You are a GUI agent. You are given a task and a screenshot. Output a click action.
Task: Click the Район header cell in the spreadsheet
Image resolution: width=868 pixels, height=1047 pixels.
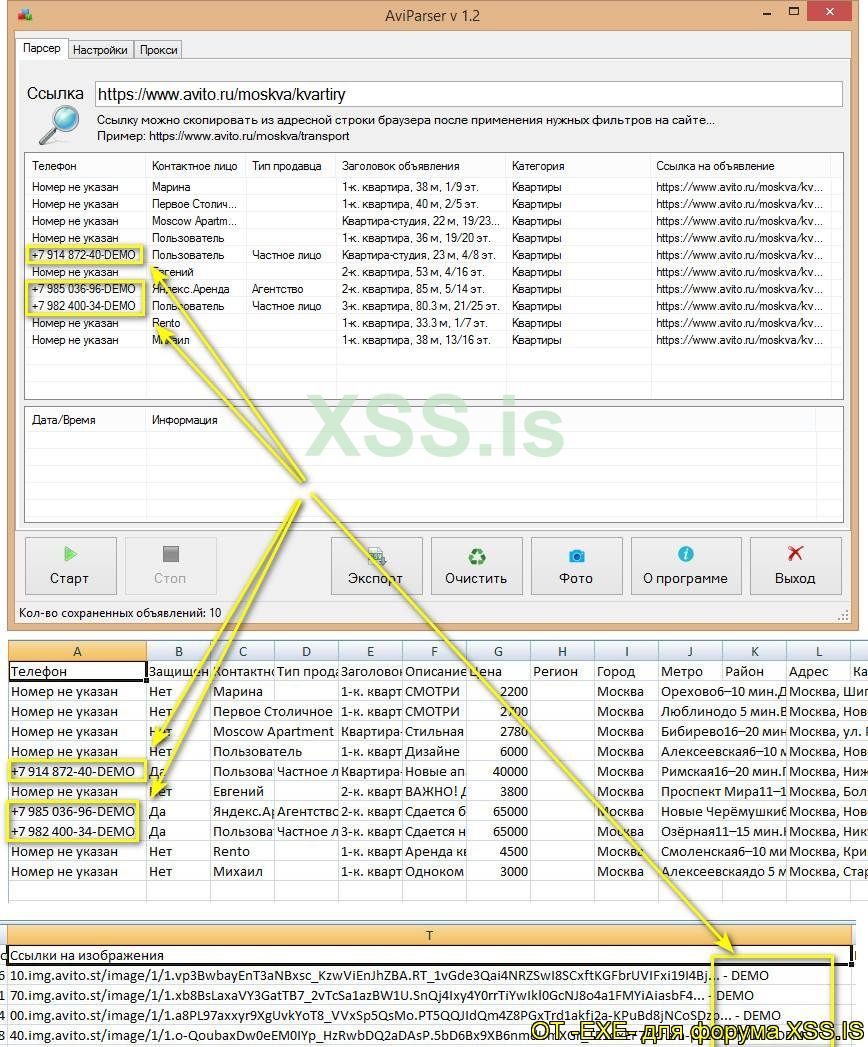click(754, 672)
